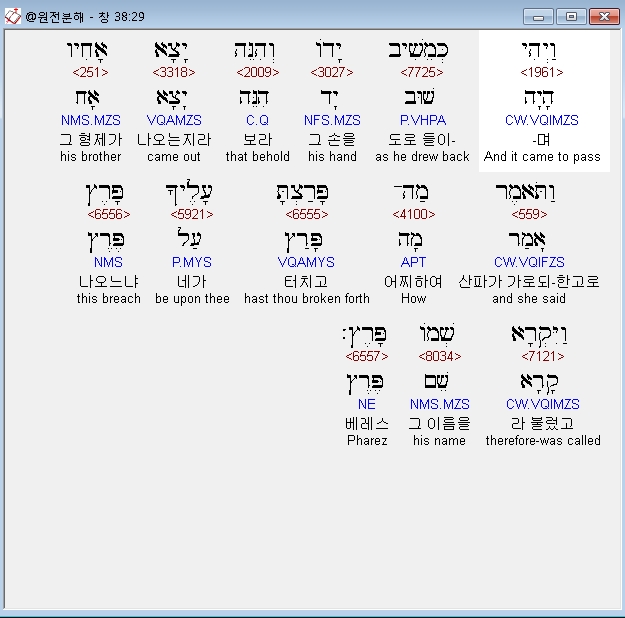625x618 pixels.
Task: Click the English gloss 'and she said'
Action: (529, 298)
